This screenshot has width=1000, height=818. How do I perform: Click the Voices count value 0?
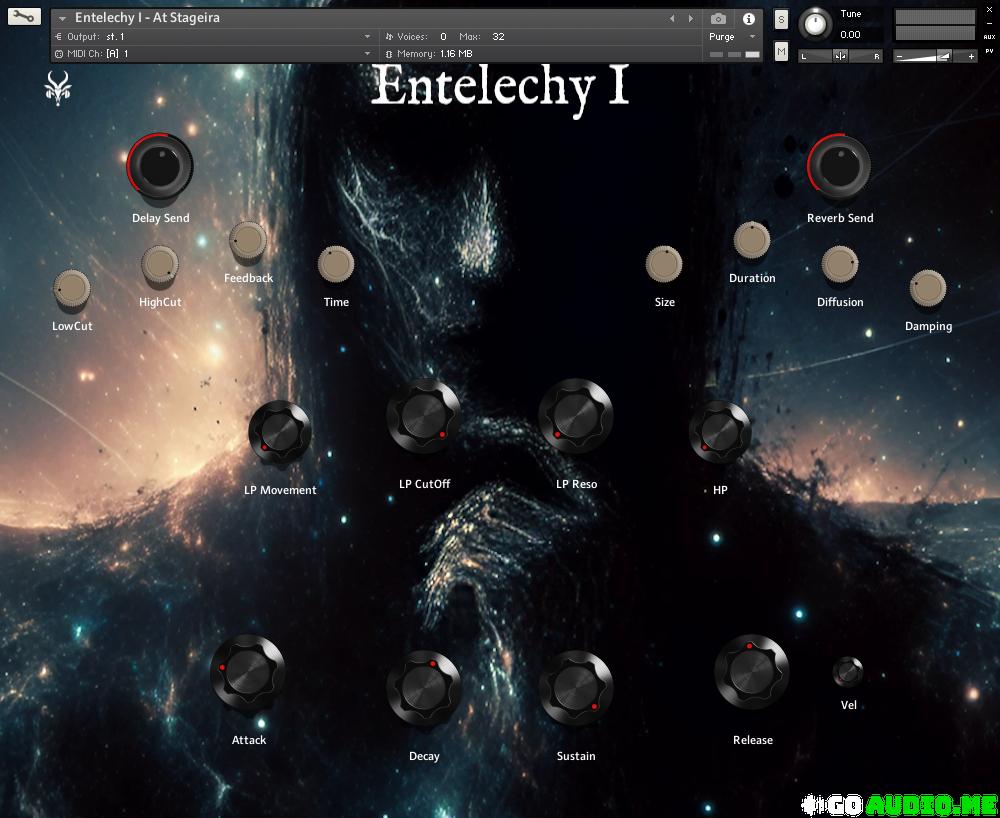point(443,37)
